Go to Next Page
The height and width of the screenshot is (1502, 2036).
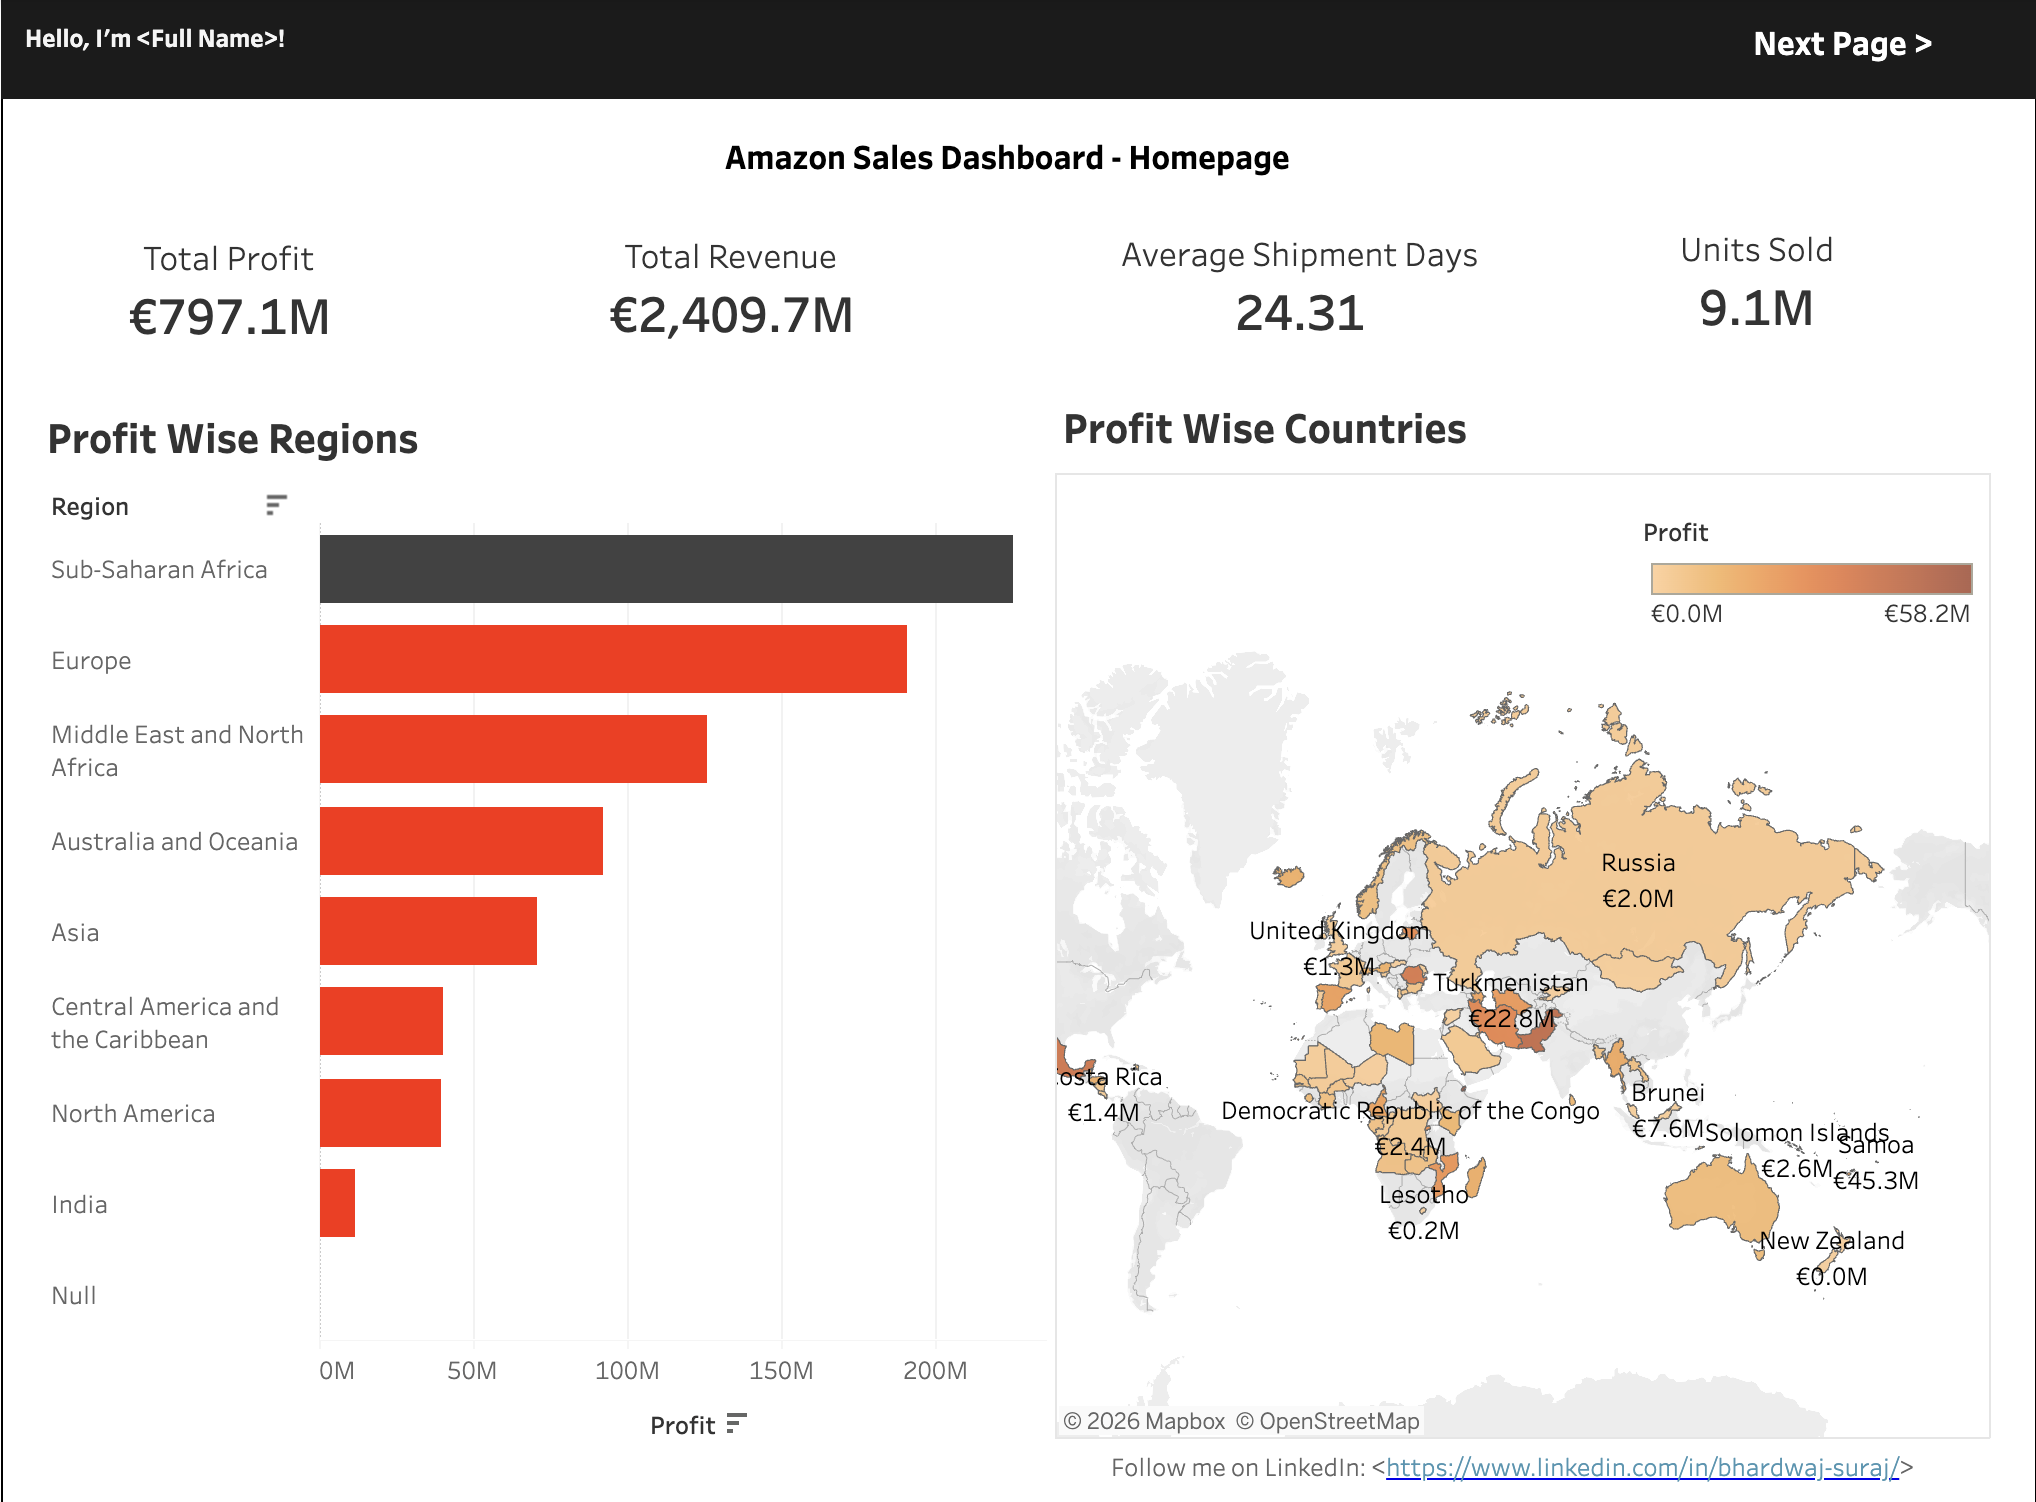pyautogui.click(x=1842, y=44)
